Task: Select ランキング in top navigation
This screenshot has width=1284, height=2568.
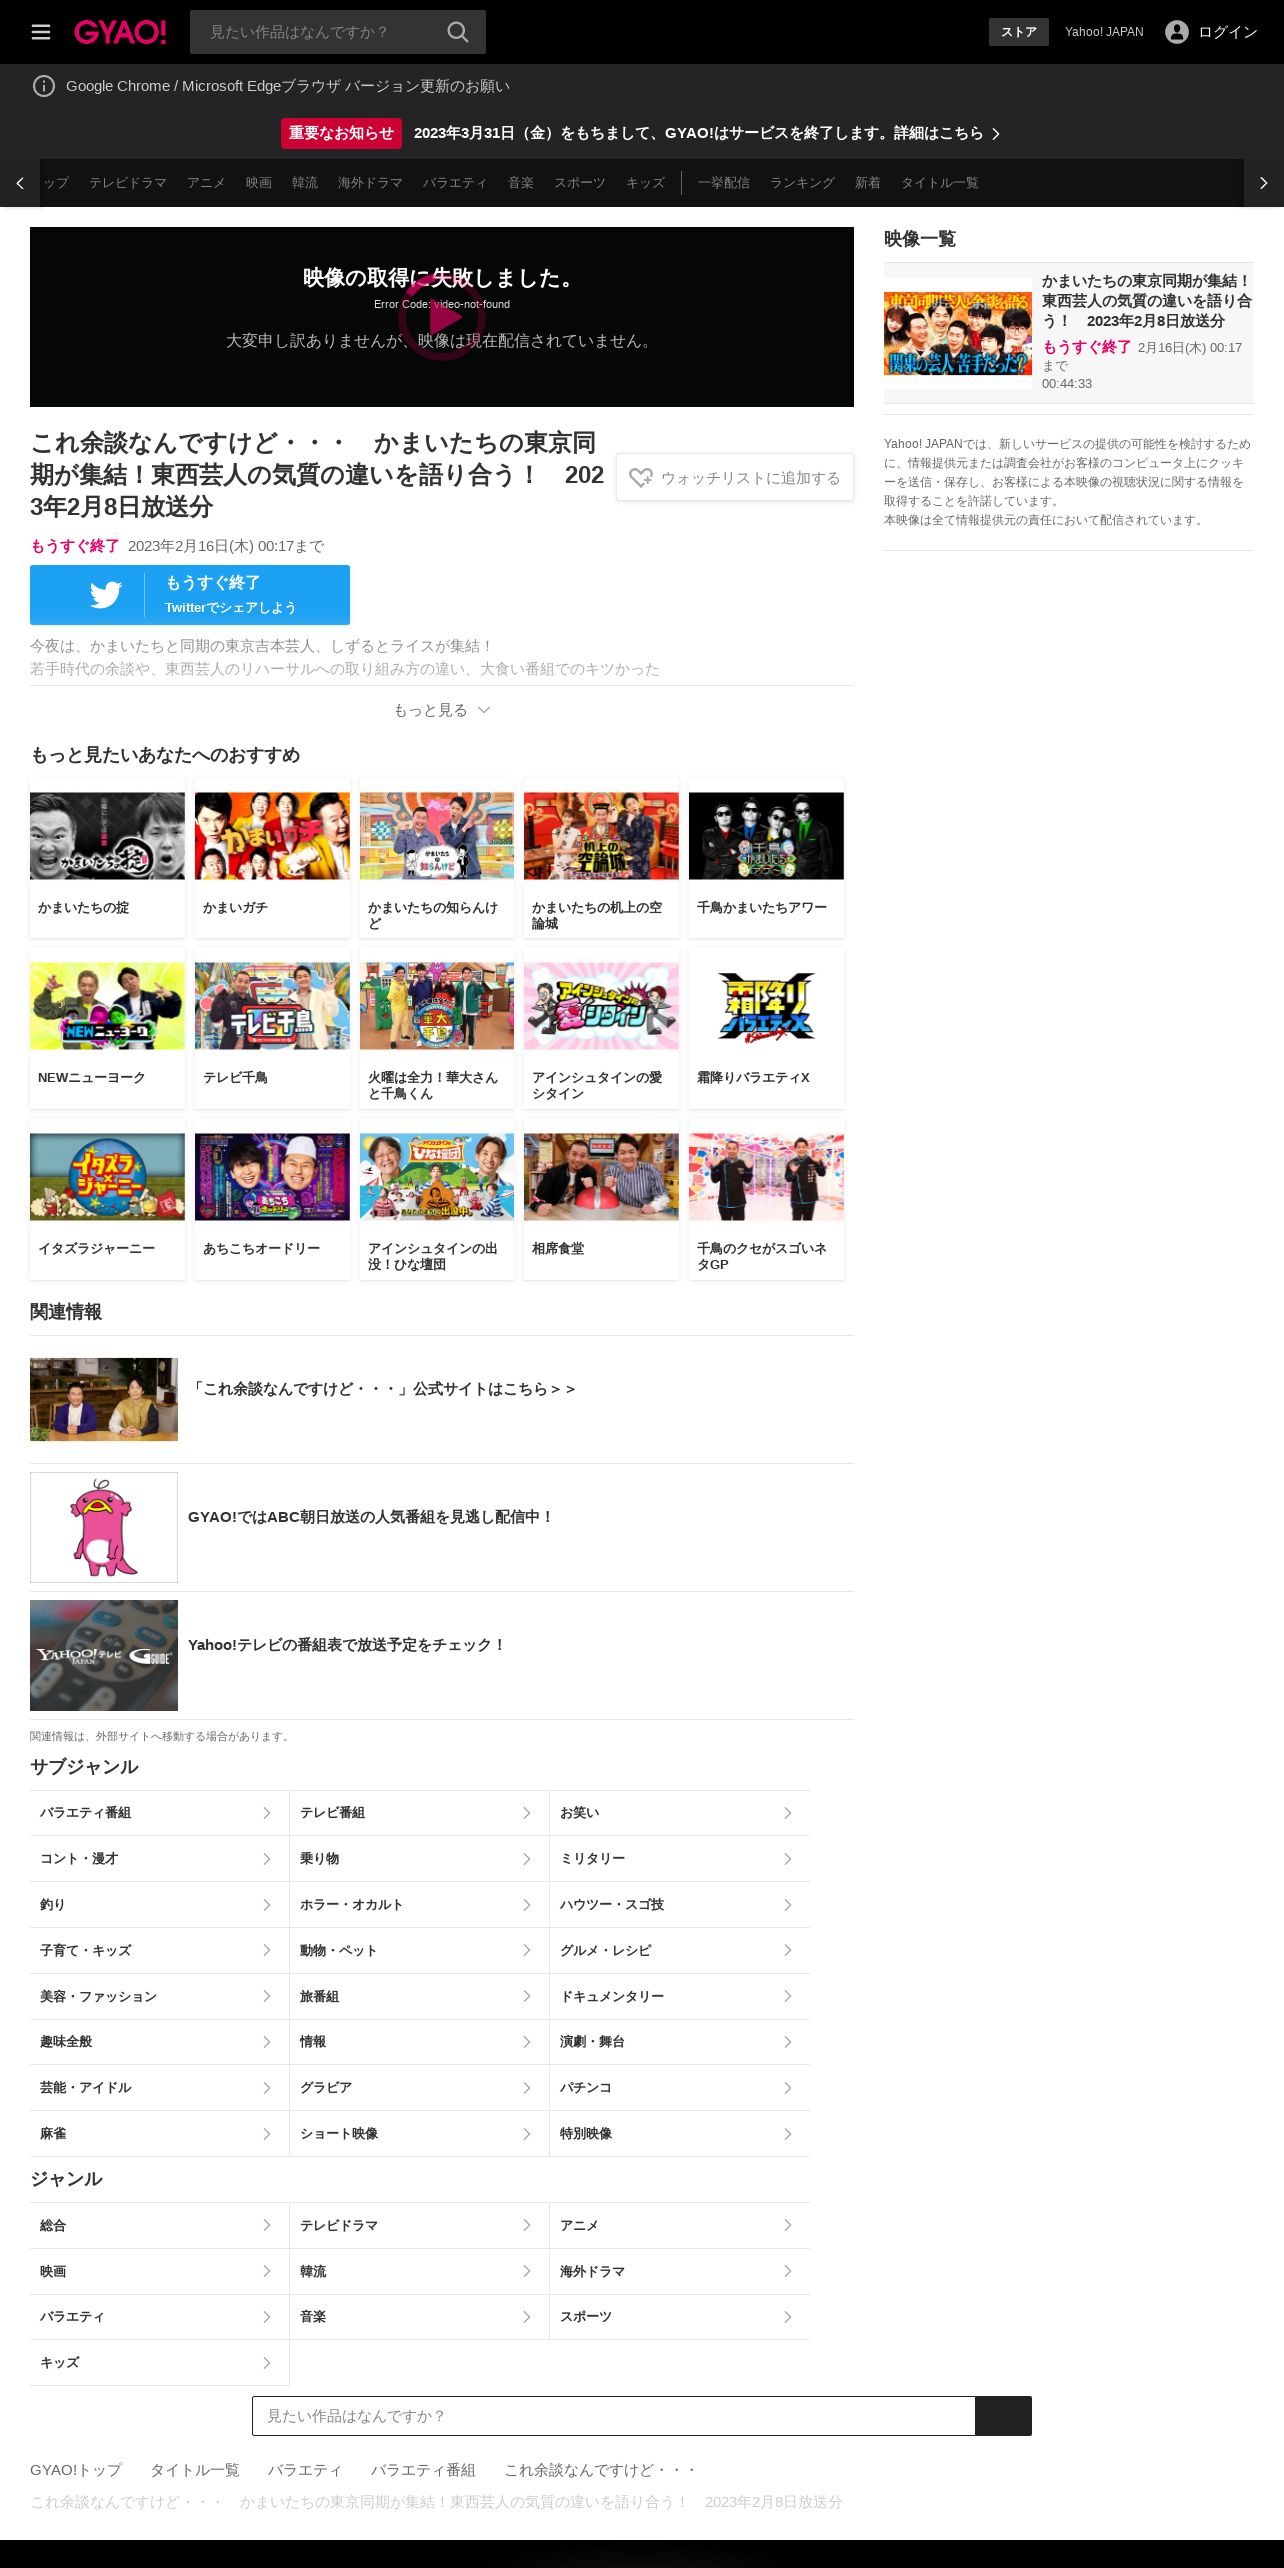Action: tap(802, 183)
